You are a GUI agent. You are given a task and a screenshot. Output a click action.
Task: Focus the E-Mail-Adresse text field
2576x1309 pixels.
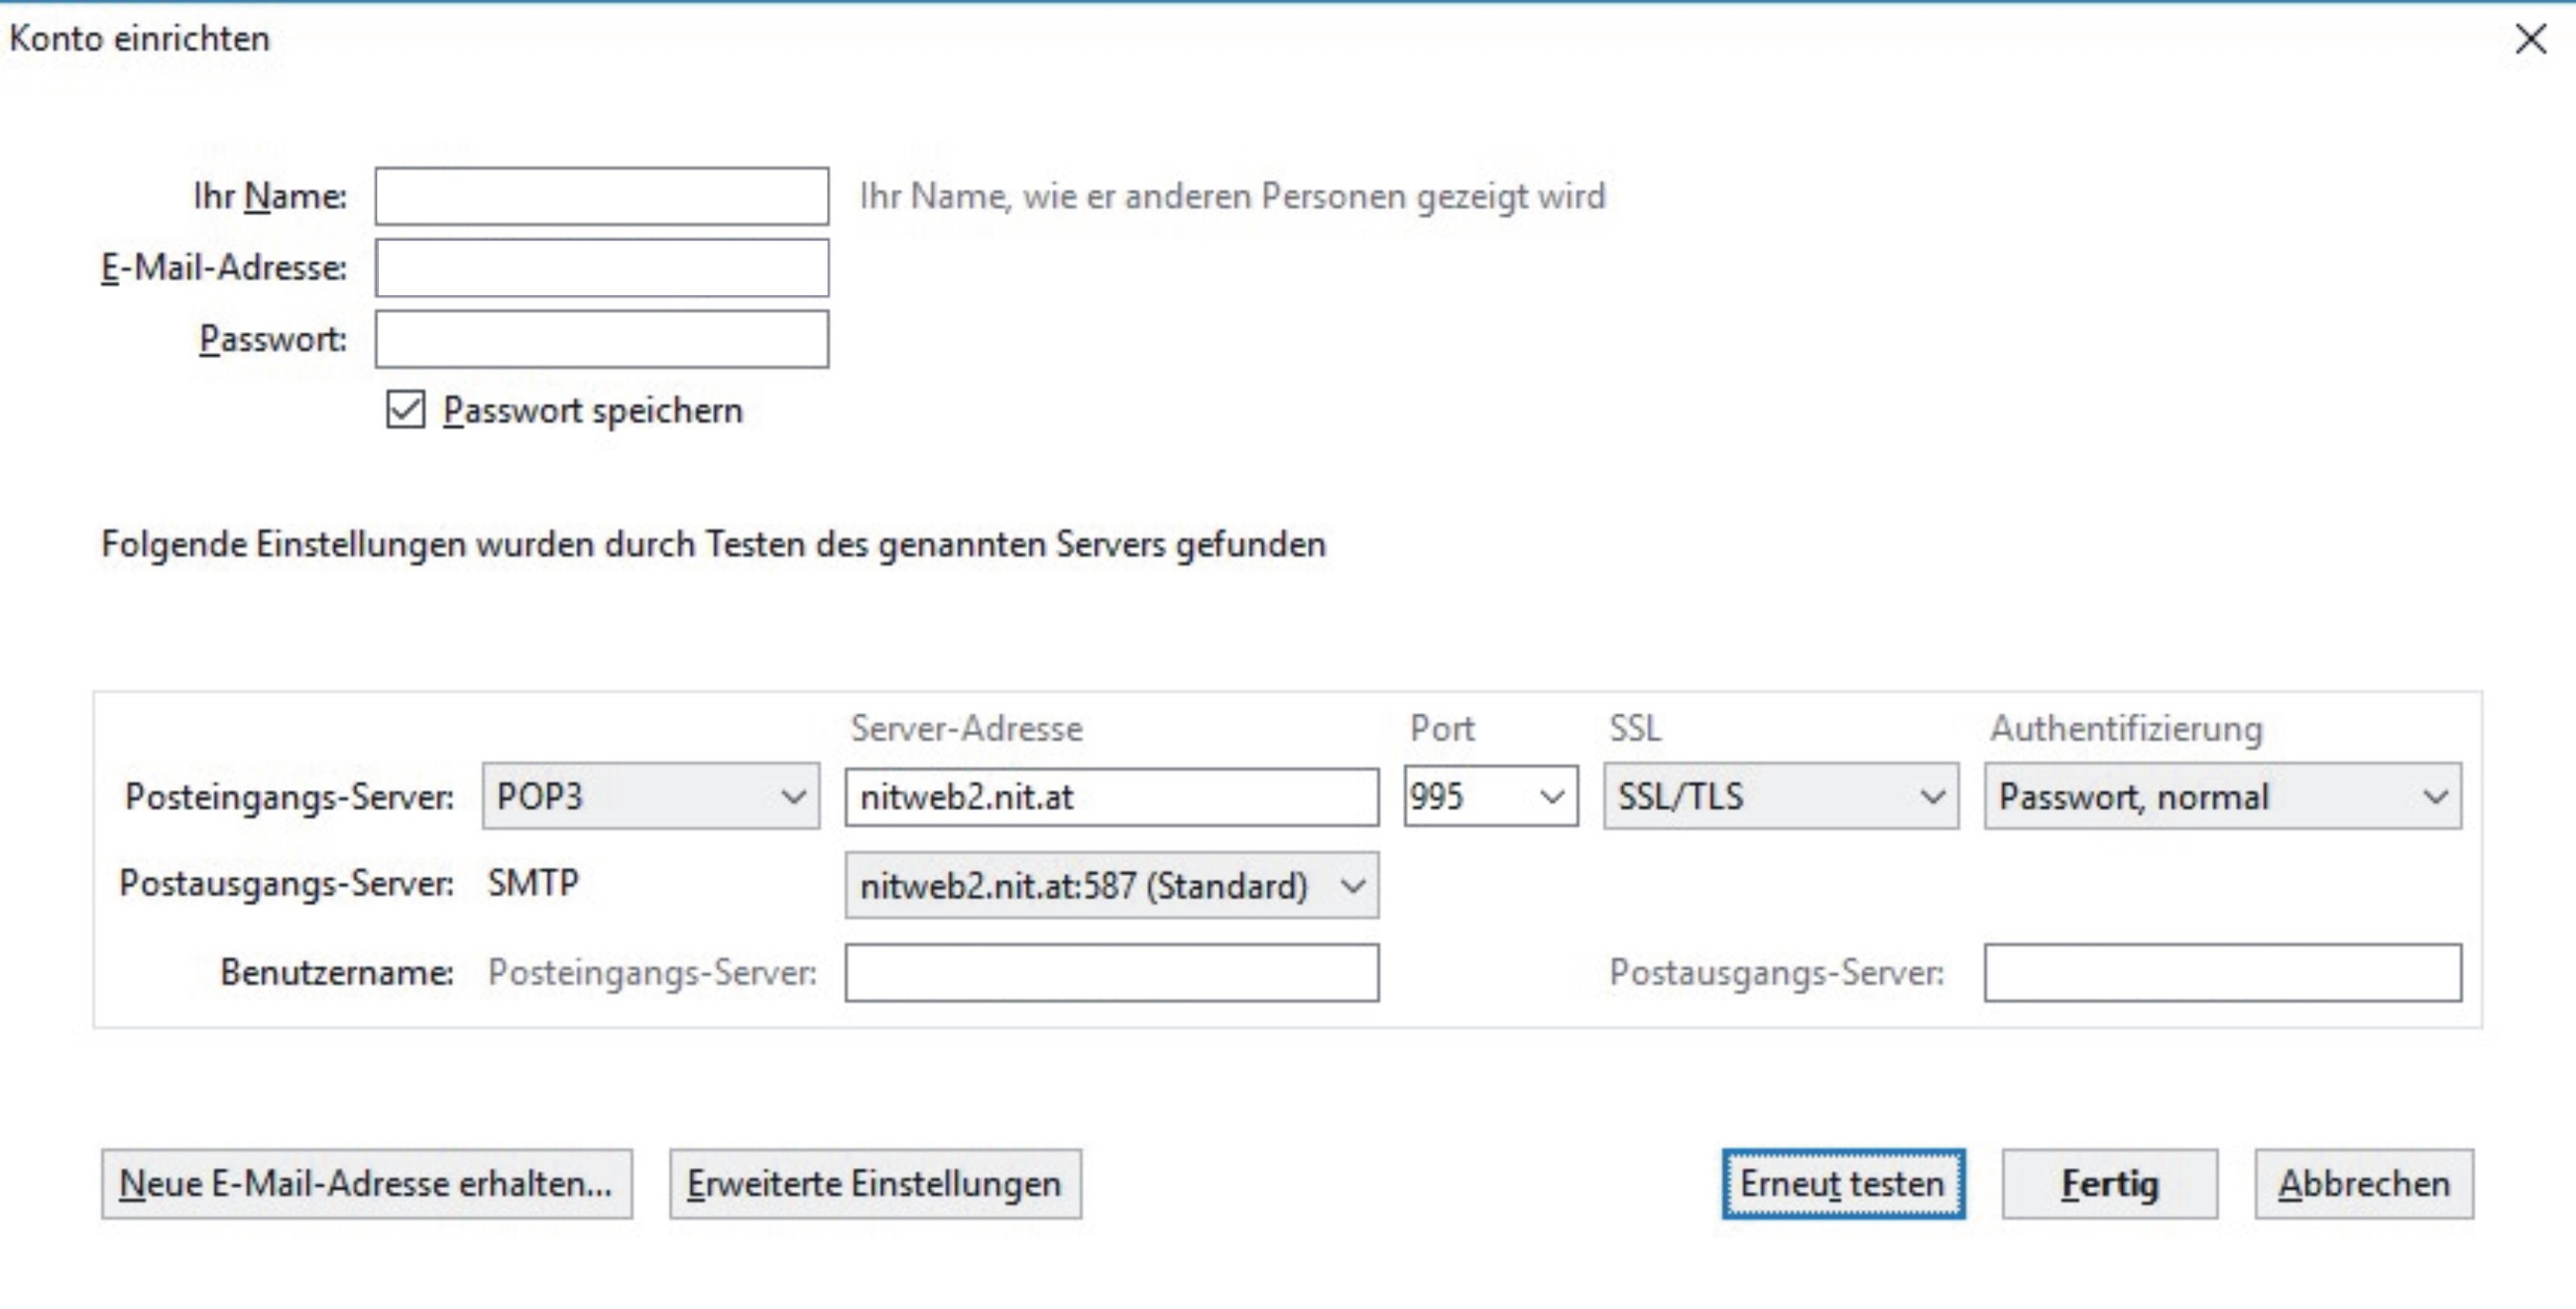coord(601,268)
